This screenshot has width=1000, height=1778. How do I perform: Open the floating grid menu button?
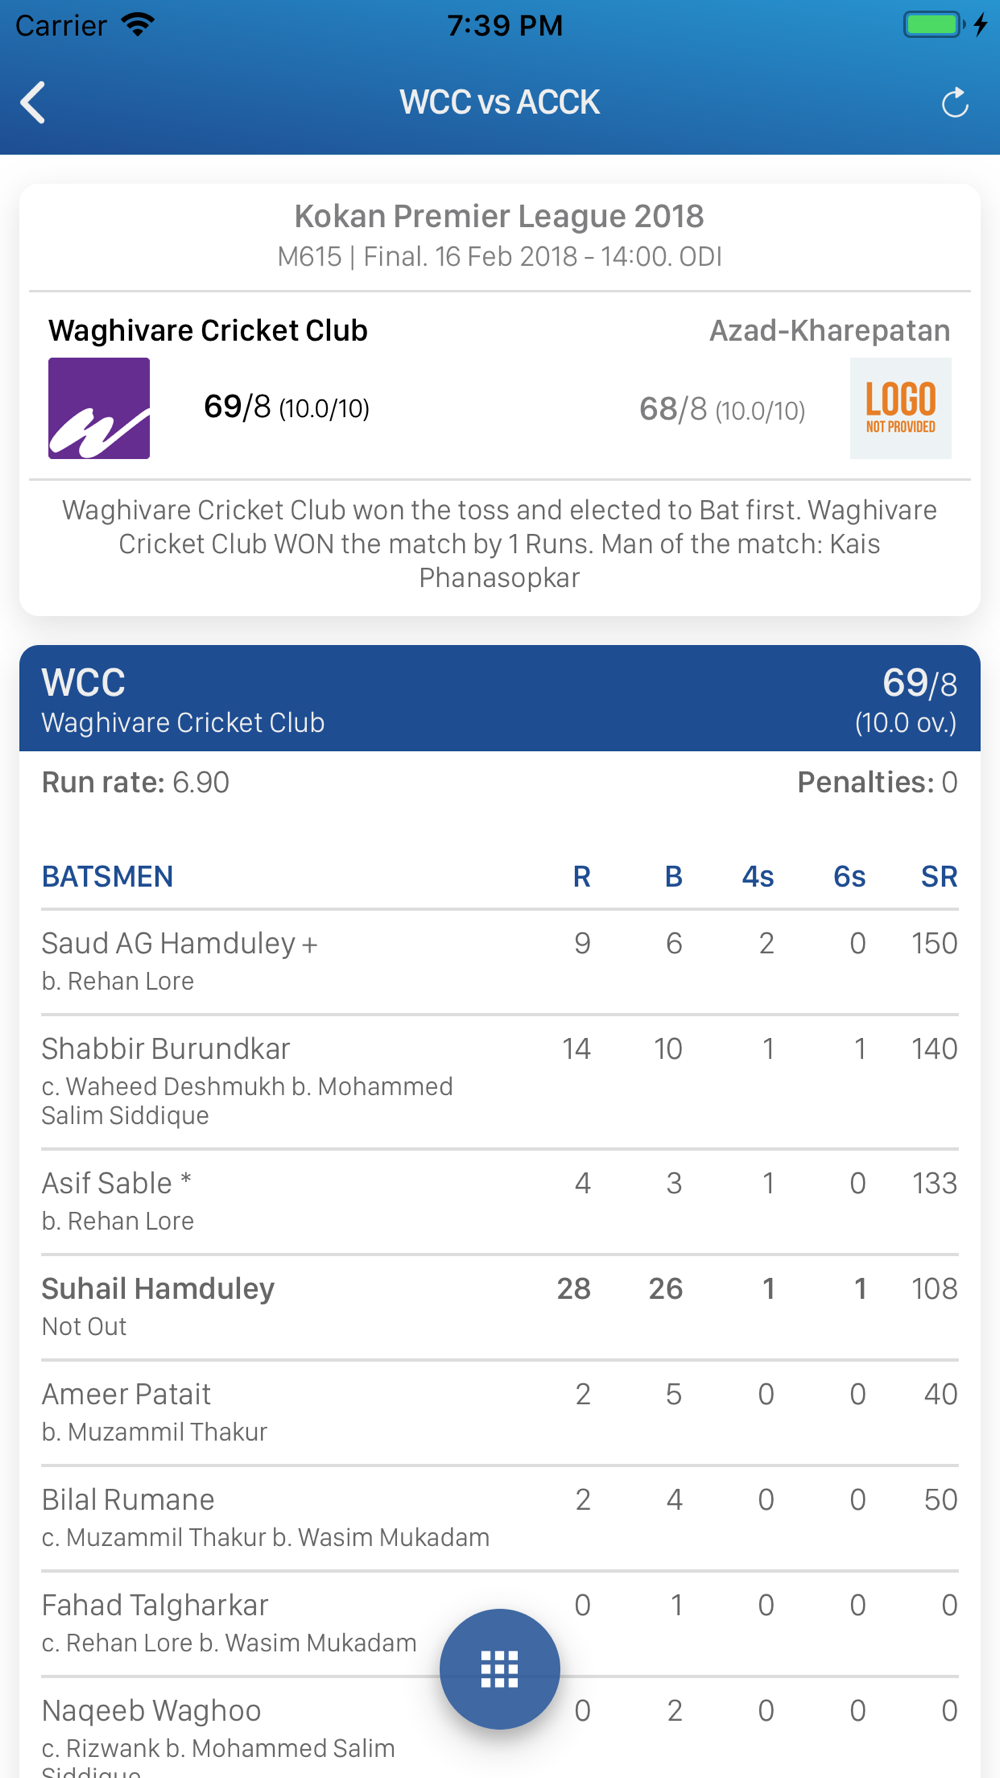click(500, 1668)
